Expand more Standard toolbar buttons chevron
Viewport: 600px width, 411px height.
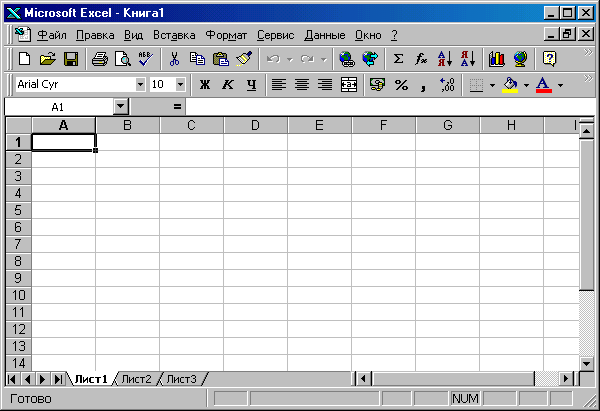pos(588,52)
